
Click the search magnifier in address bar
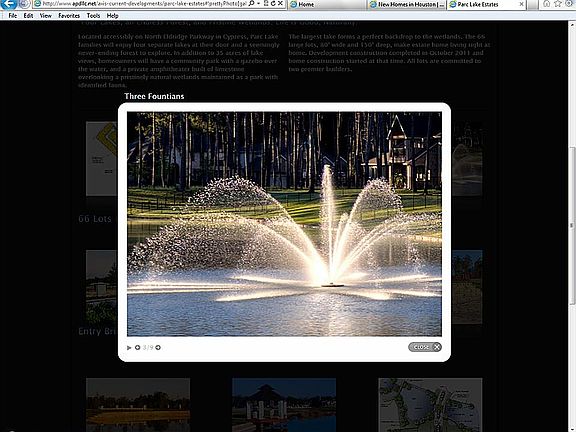click(x=252, y=4)
